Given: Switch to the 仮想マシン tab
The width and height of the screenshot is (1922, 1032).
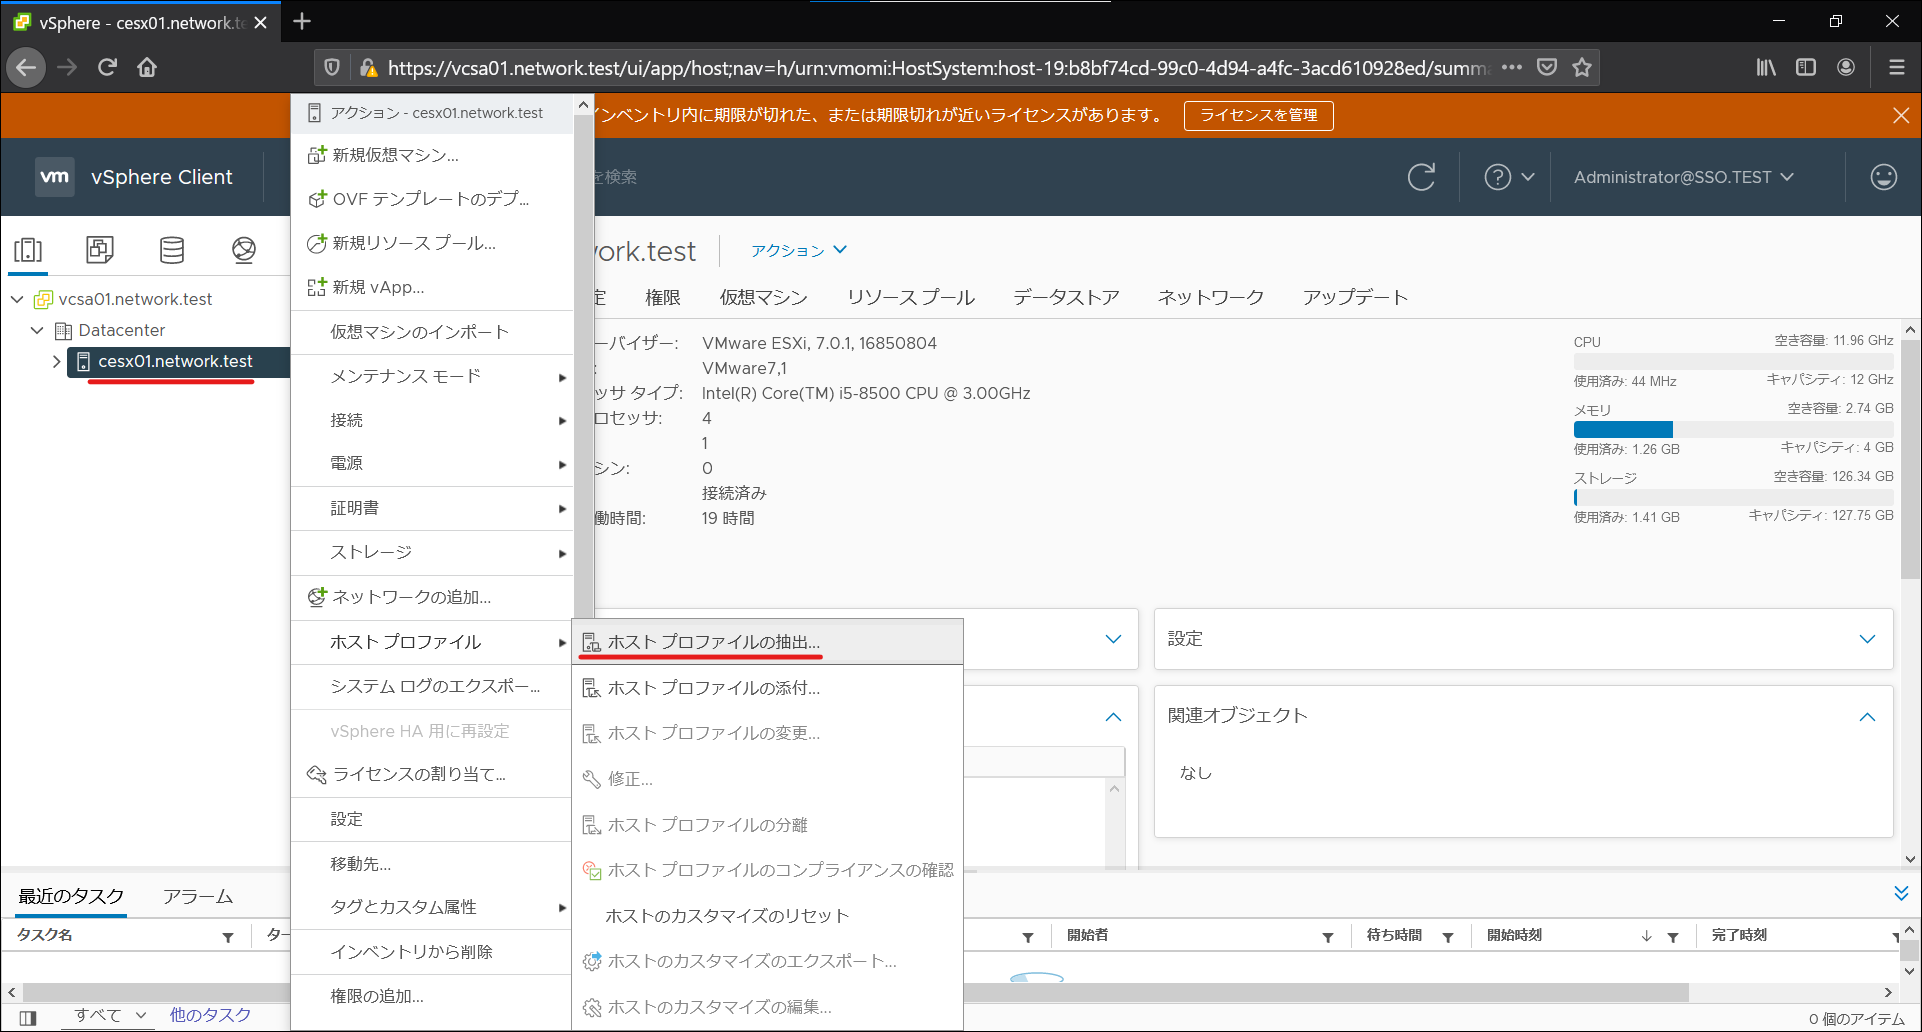Looking at the screenshot, I should (763, 297).
